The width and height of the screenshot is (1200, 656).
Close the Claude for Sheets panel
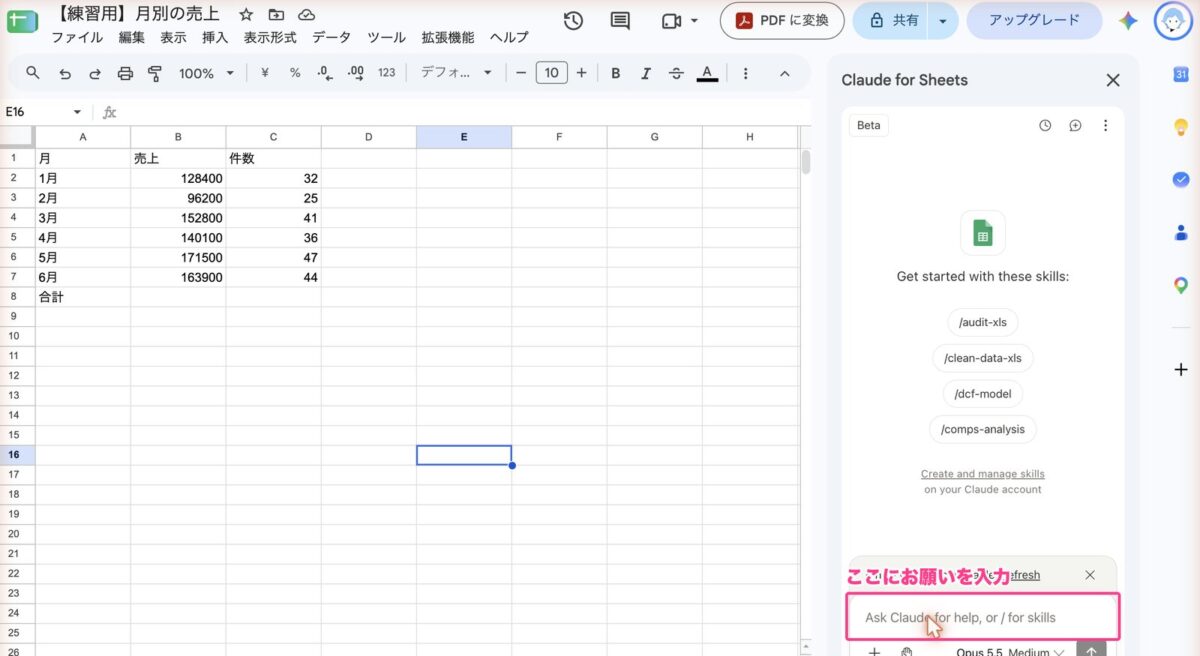click(1113, 80)
